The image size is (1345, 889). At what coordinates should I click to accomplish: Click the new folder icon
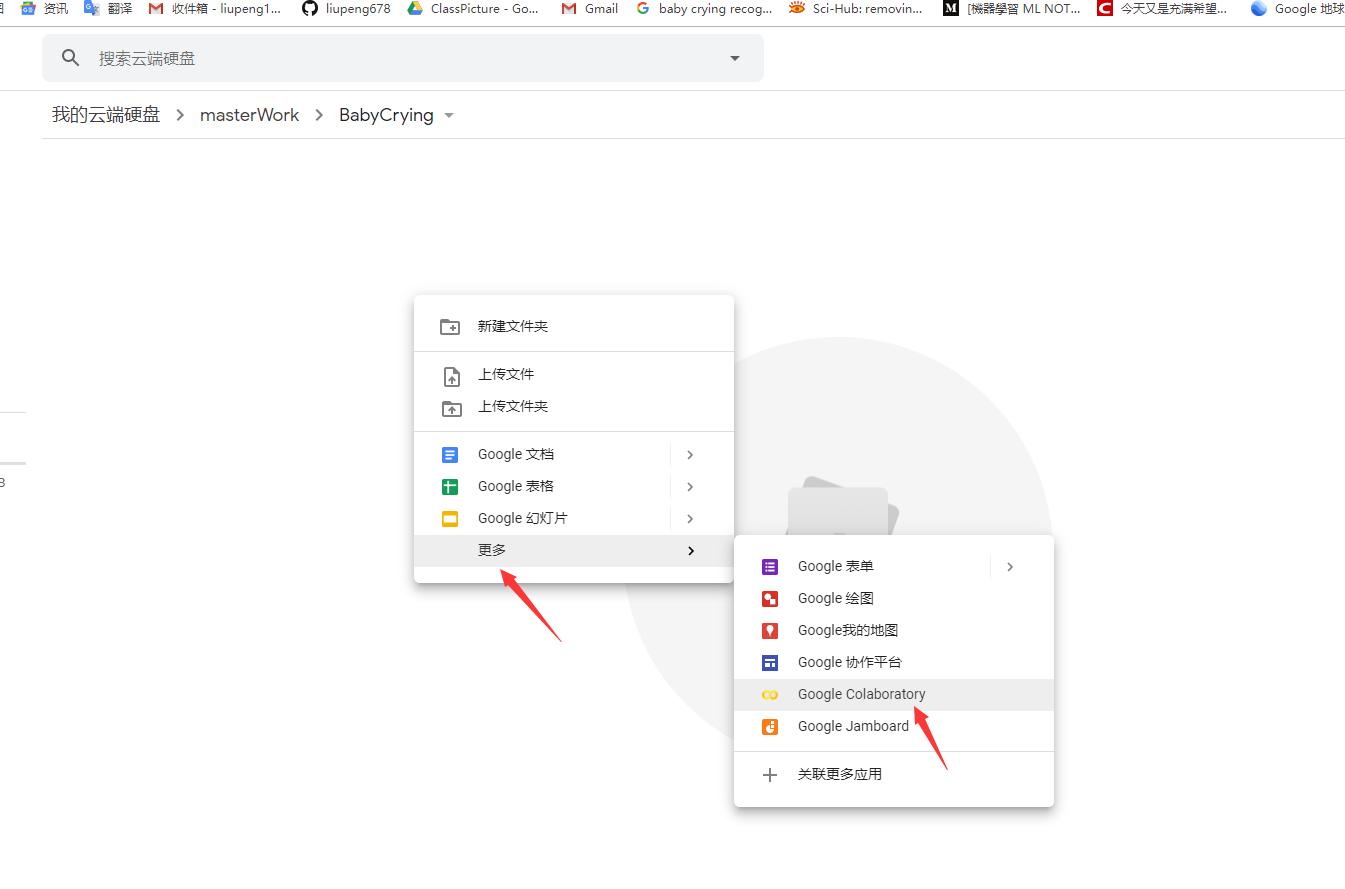pyautogui.click(x=450, y=326)
